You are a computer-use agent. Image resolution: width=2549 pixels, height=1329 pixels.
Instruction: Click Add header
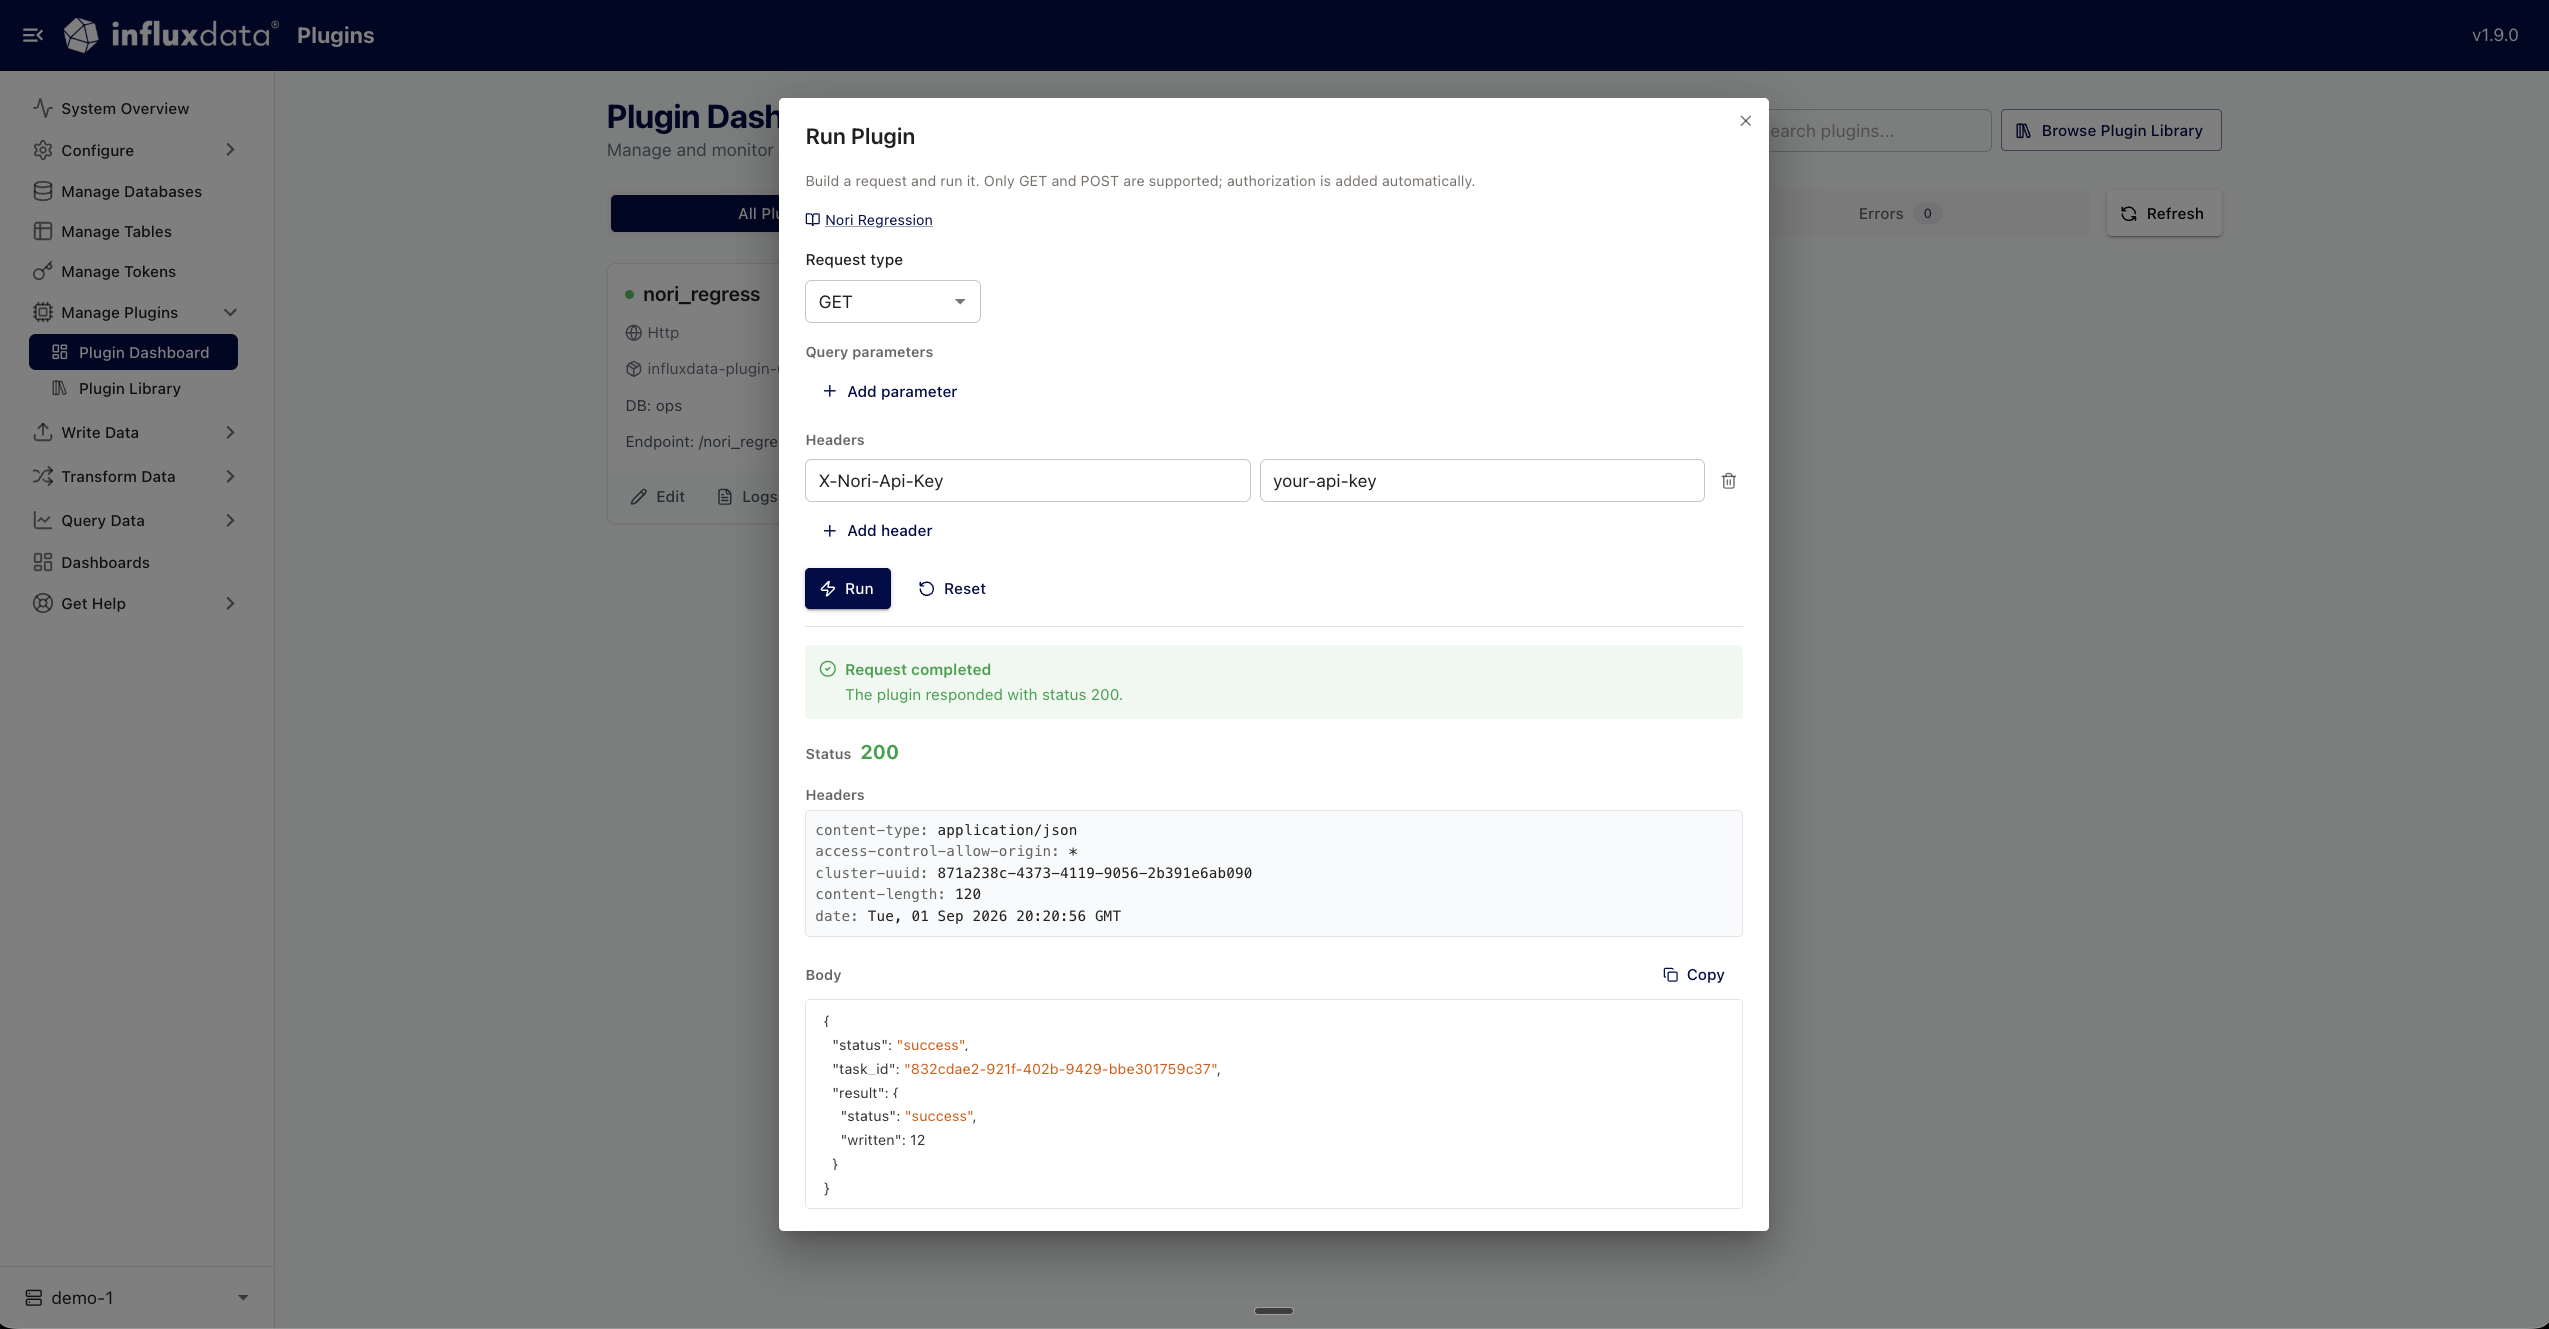[877, 531]
